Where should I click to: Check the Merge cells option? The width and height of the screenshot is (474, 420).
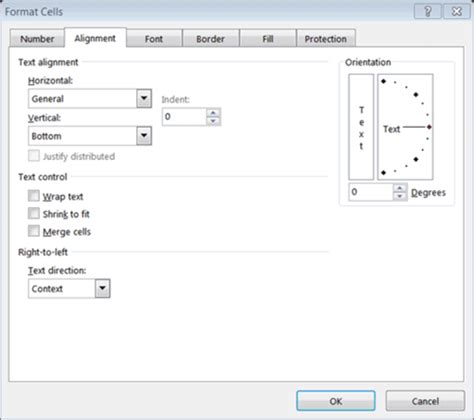34,231
